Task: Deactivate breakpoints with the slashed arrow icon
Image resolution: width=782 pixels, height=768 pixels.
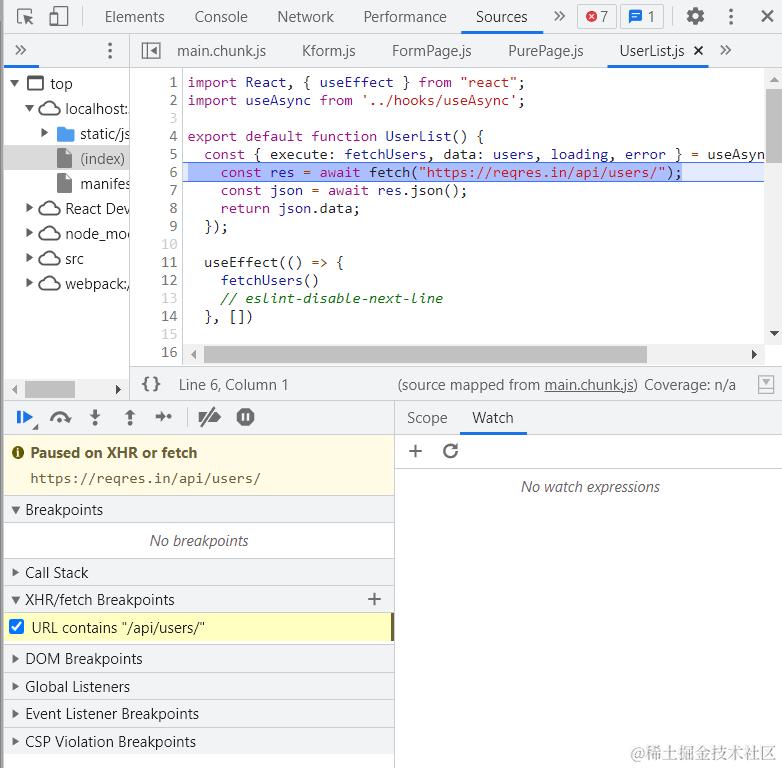Action: point(209,417)
